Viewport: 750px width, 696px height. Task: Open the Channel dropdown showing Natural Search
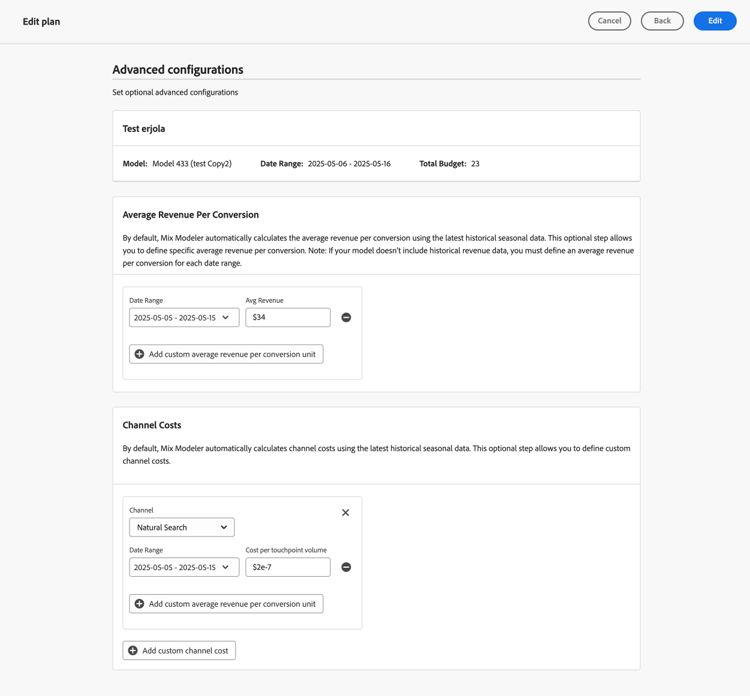point(181,528)
